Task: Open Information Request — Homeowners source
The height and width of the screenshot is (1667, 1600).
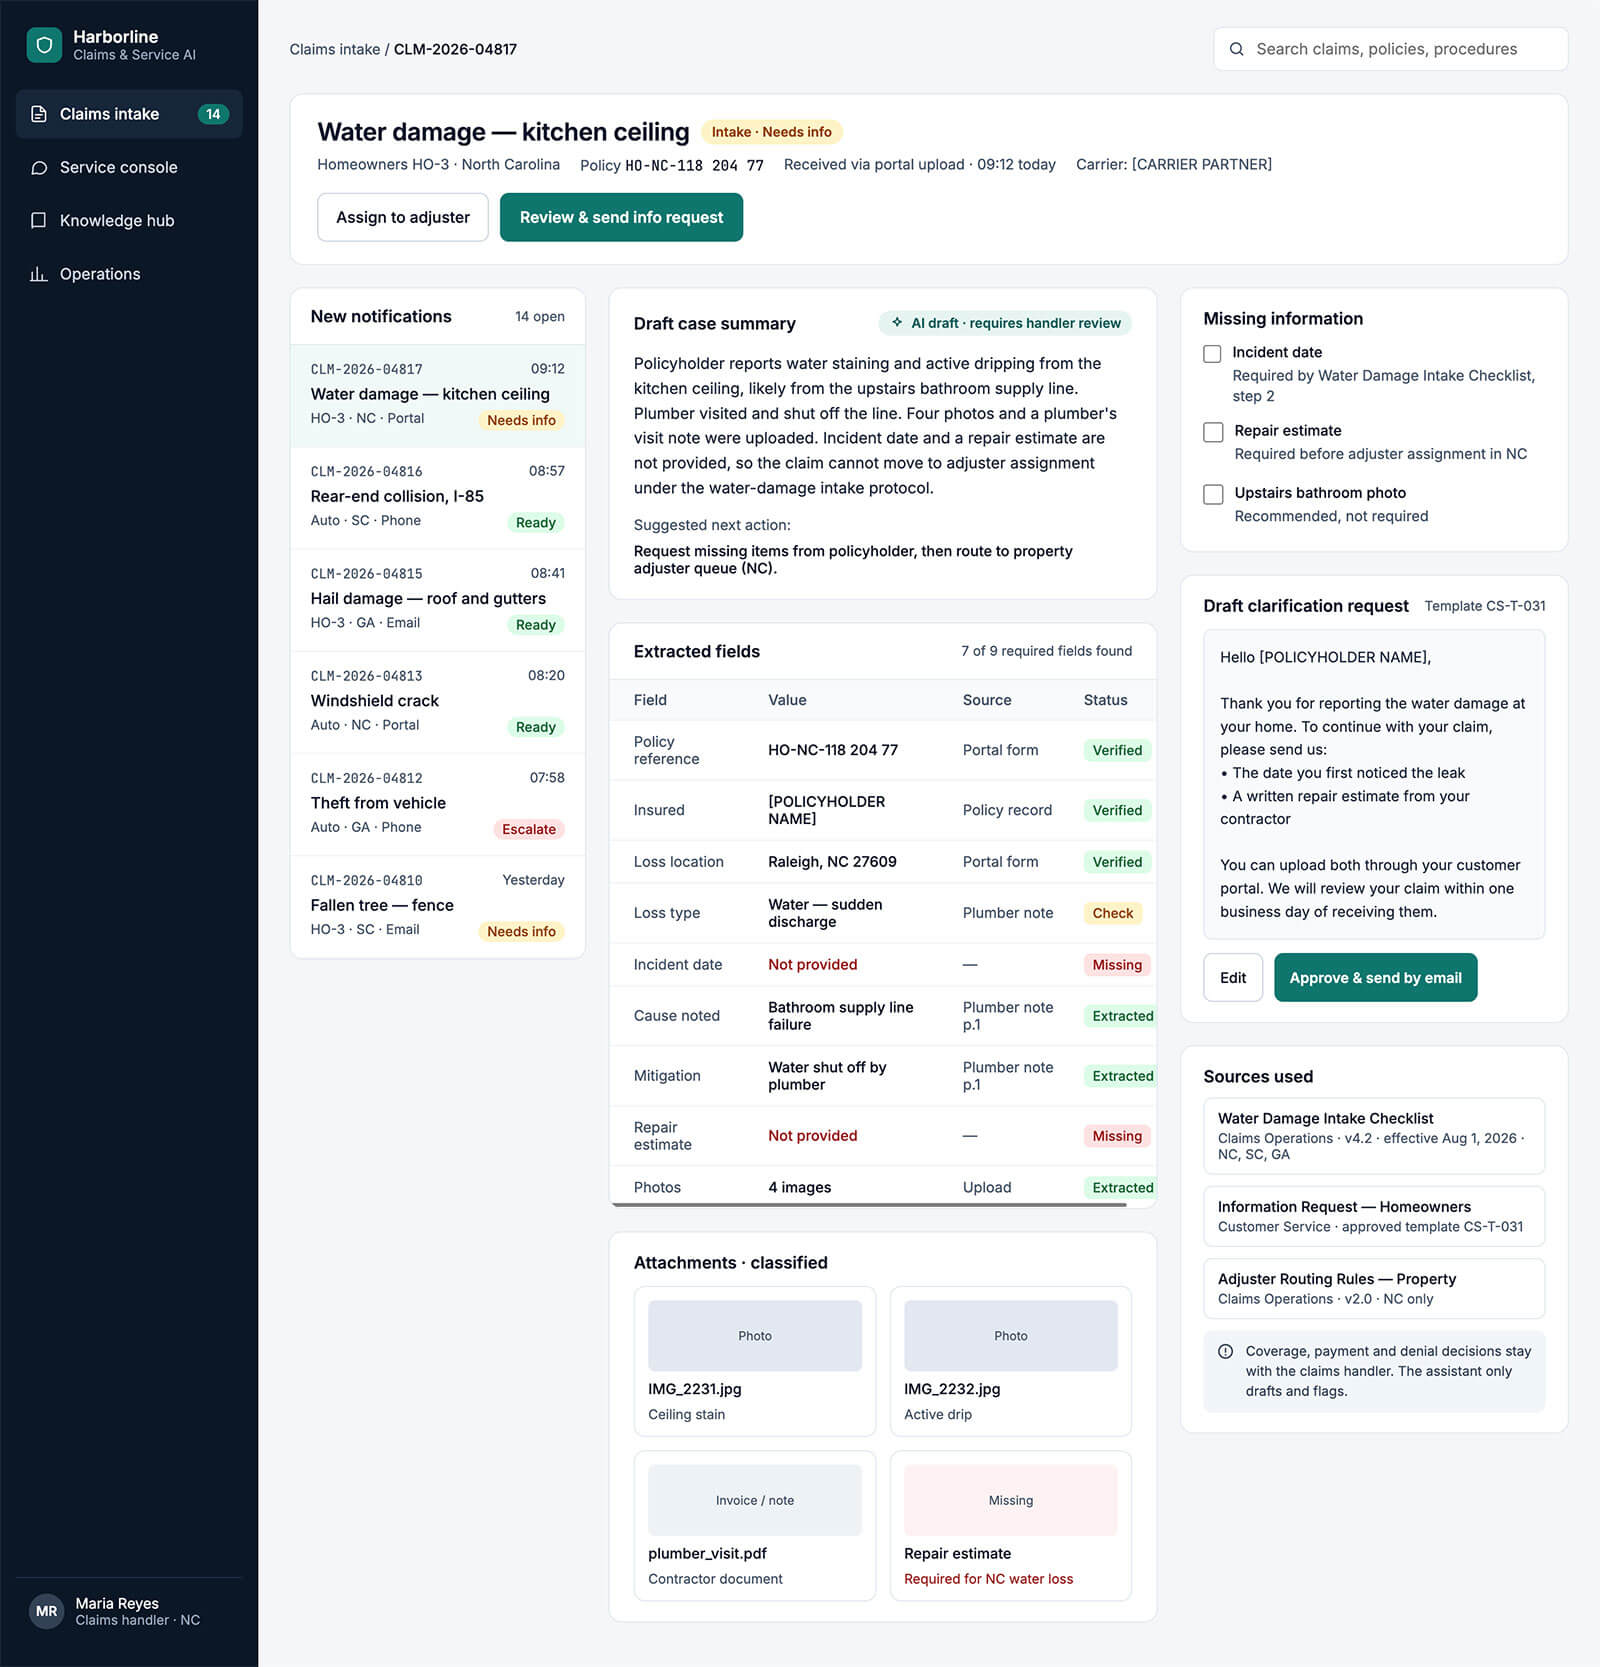Action: coord(1374,1216)
